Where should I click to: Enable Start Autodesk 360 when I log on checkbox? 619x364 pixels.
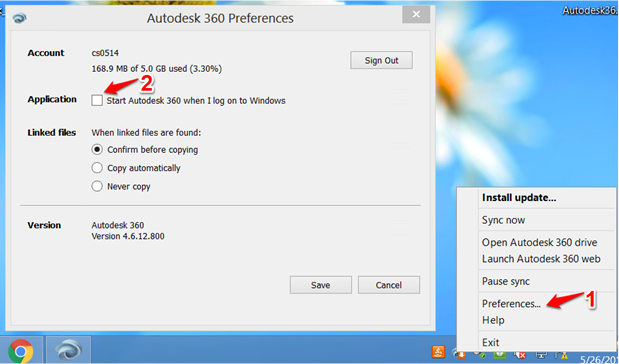(97, 100)
